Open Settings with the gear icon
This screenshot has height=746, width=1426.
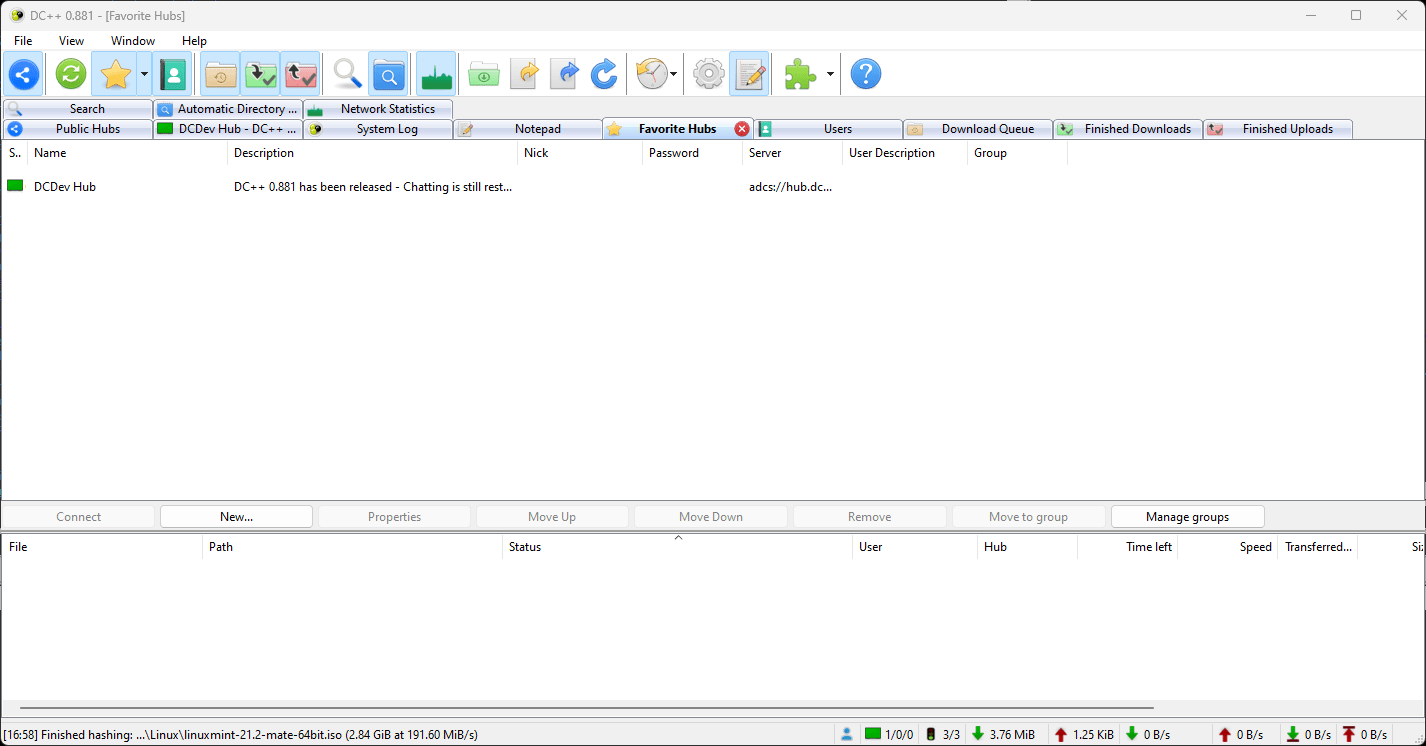(x=709, y=74)
